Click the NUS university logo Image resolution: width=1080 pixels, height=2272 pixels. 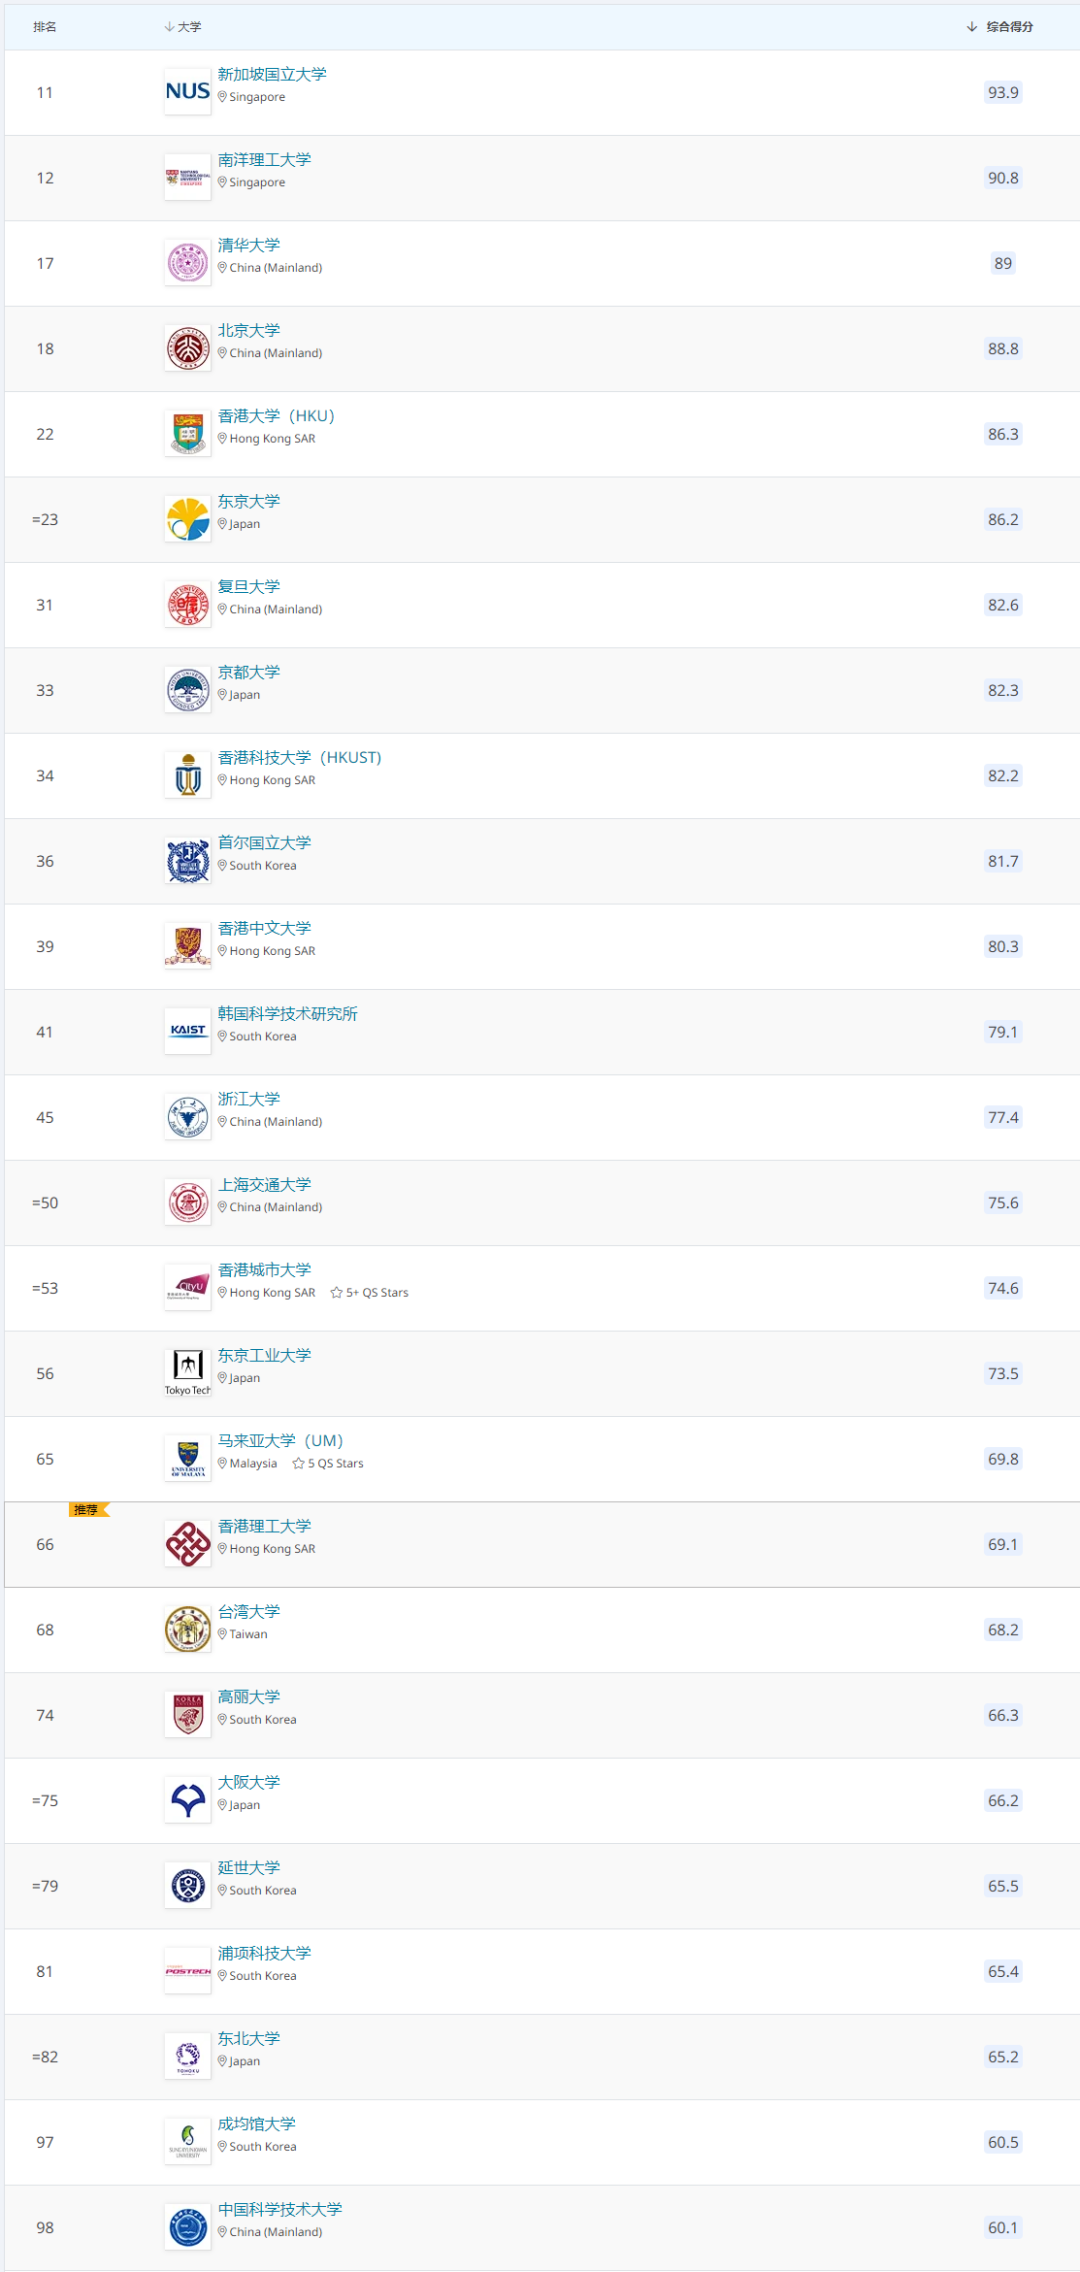click(x=188, y=92)
